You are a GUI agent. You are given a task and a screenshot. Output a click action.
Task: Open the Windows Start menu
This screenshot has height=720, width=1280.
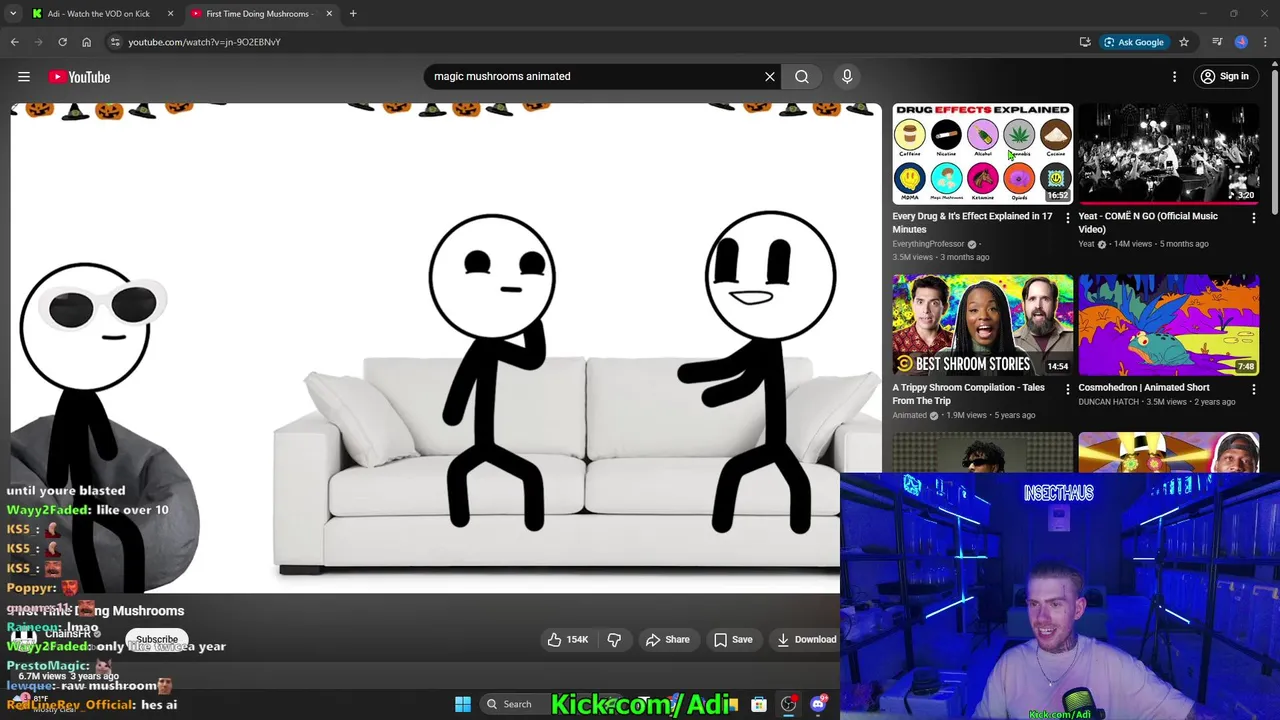[x=463, y=704]
